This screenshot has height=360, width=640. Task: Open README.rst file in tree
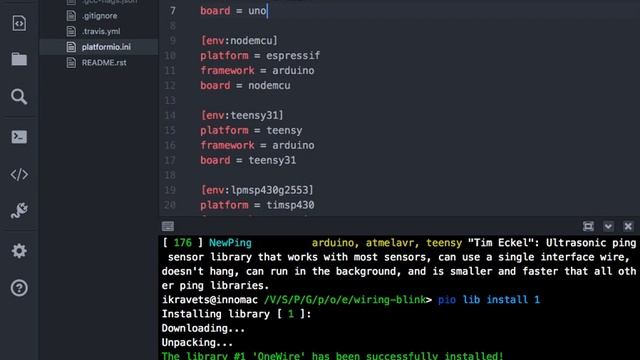[104, 63]
